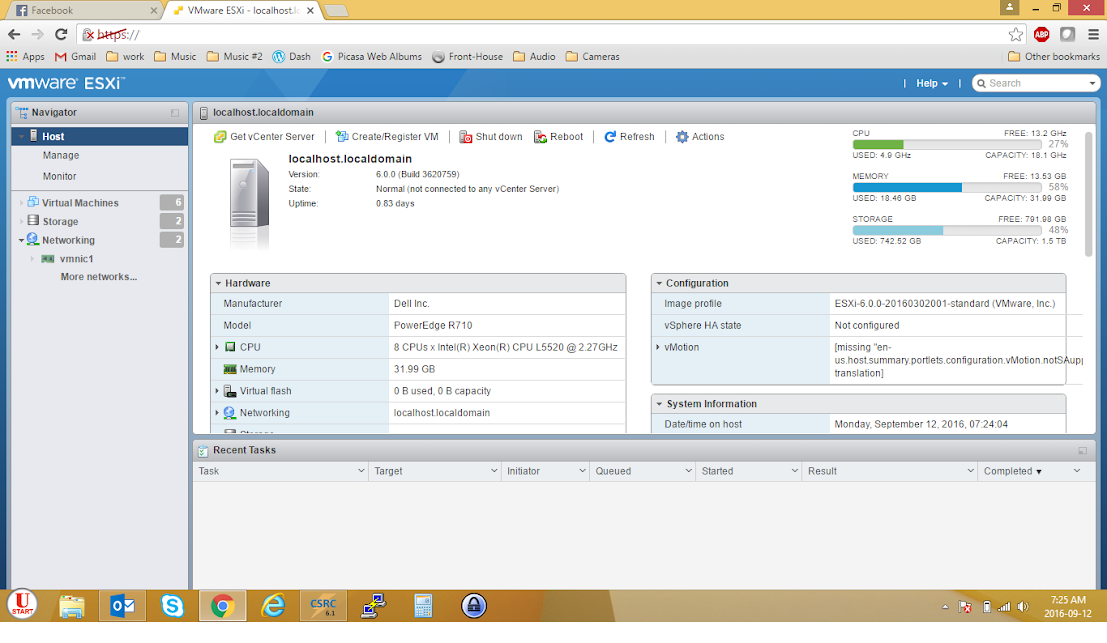Click the Networking globe icon in Navigator
The height and width of the screenshot is (643, 1107).
pos(32,240)
